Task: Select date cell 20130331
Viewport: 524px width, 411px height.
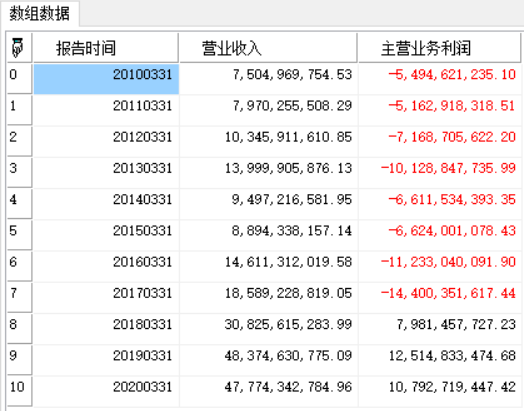Action: tap(106, 172)
